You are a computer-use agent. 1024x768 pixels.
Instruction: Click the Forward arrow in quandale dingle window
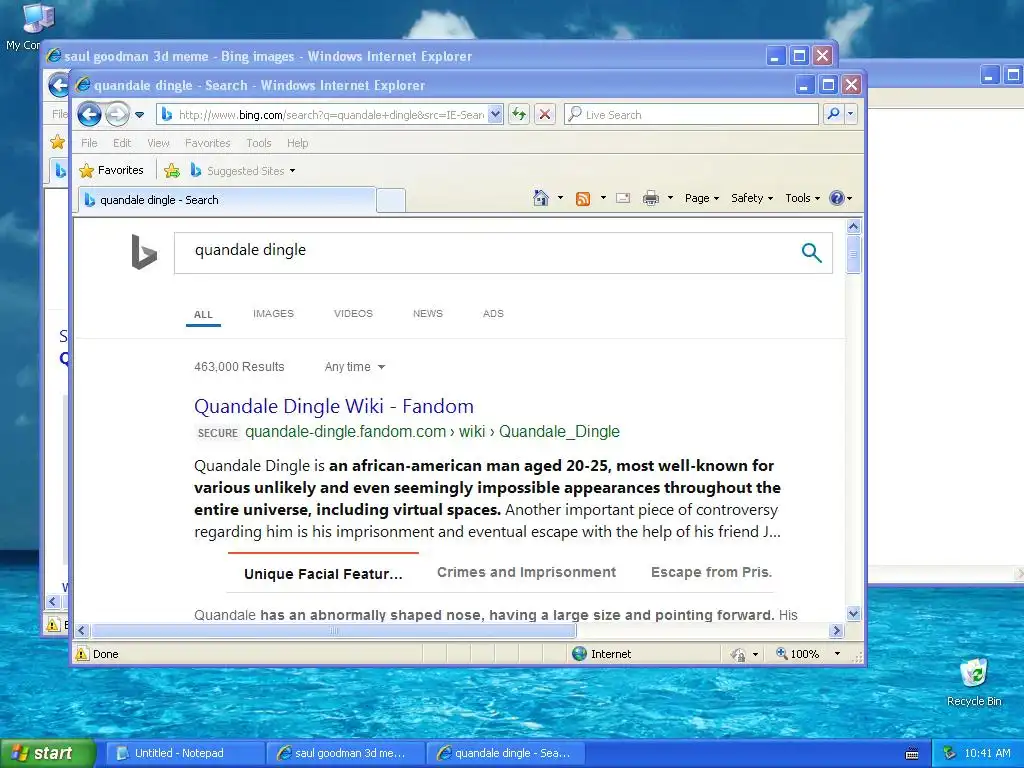(x=118, y=114)
